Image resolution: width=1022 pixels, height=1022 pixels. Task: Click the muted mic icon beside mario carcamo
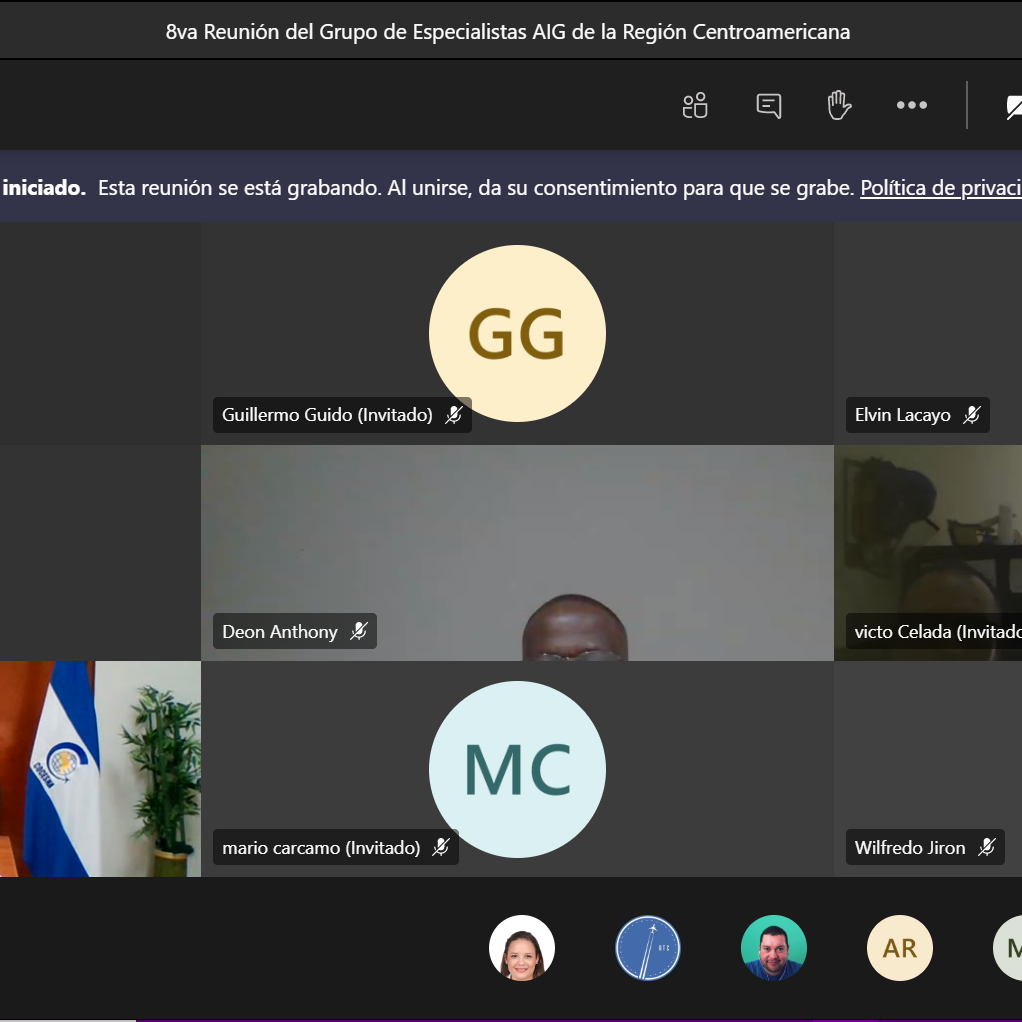coord(441,848)
